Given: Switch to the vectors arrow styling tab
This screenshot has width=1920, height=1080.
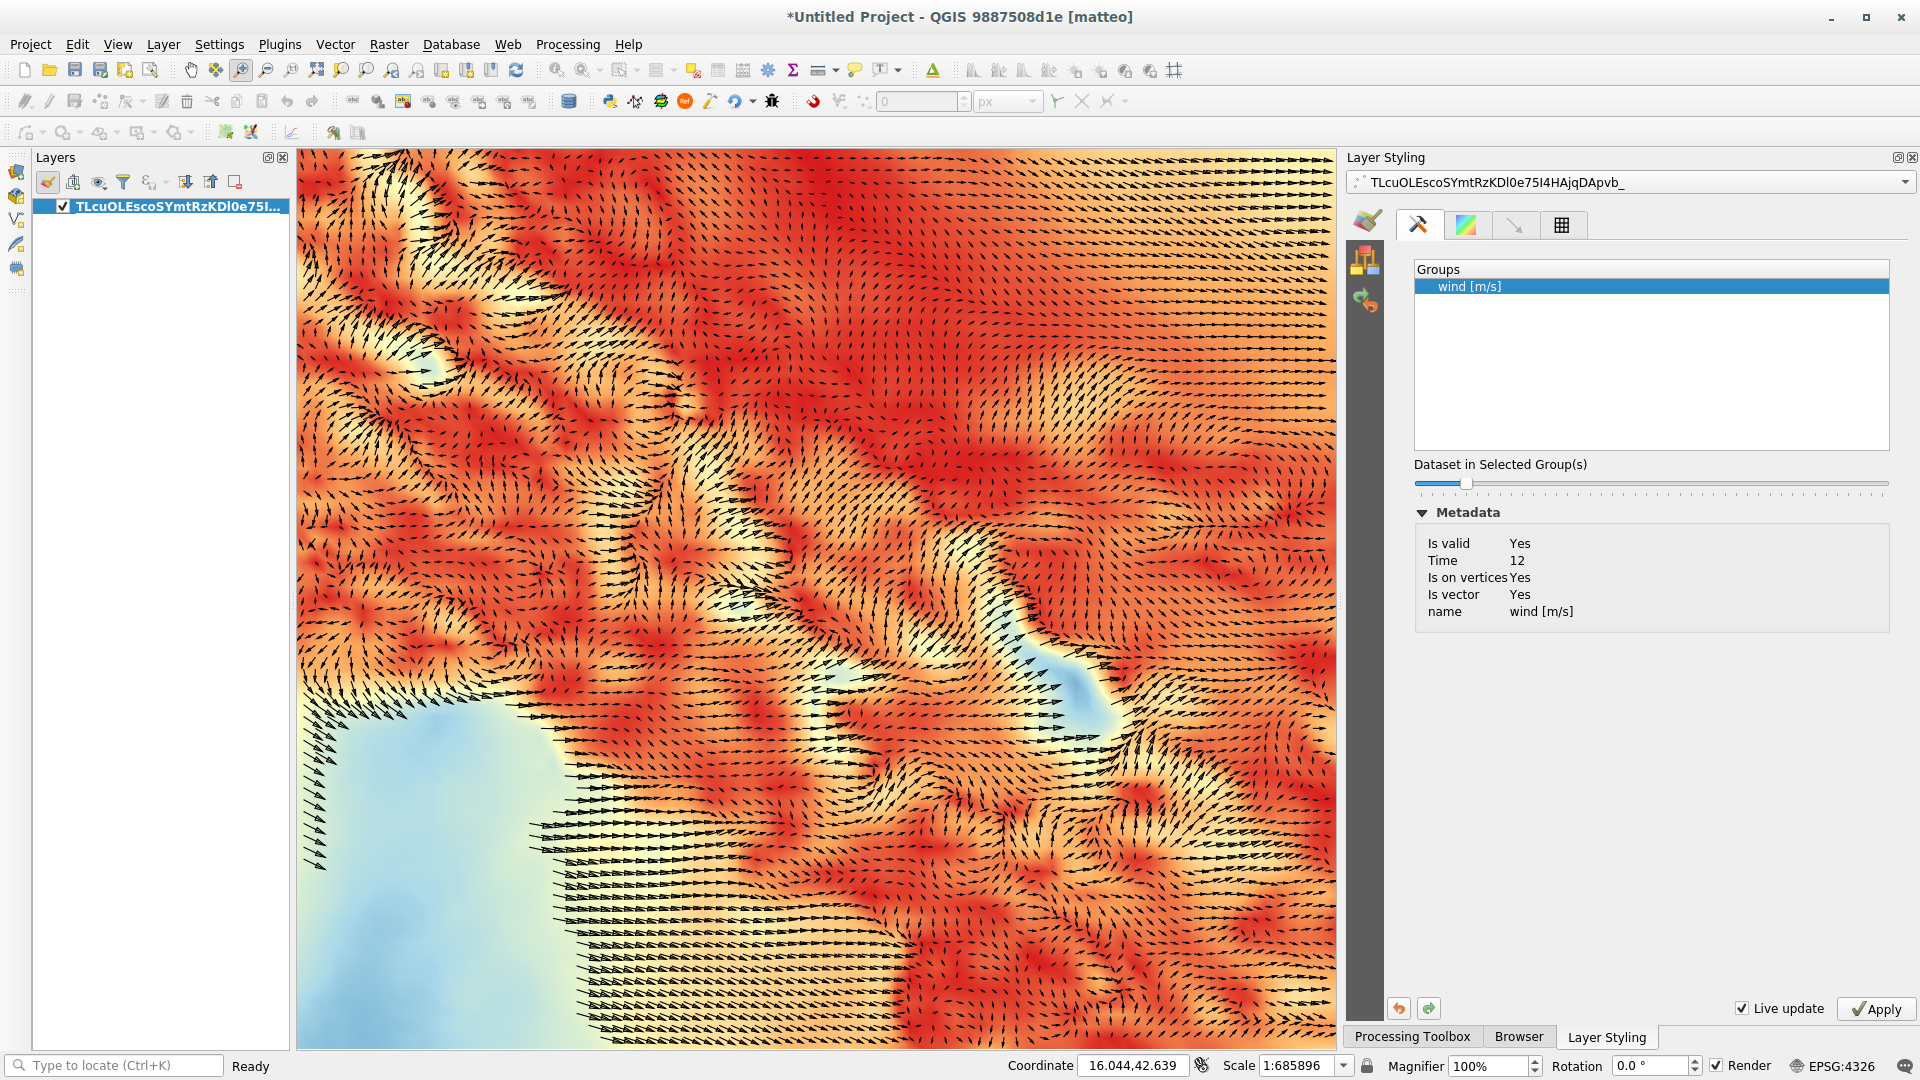Looking at the screenshot, I should tap(1515, 225).
